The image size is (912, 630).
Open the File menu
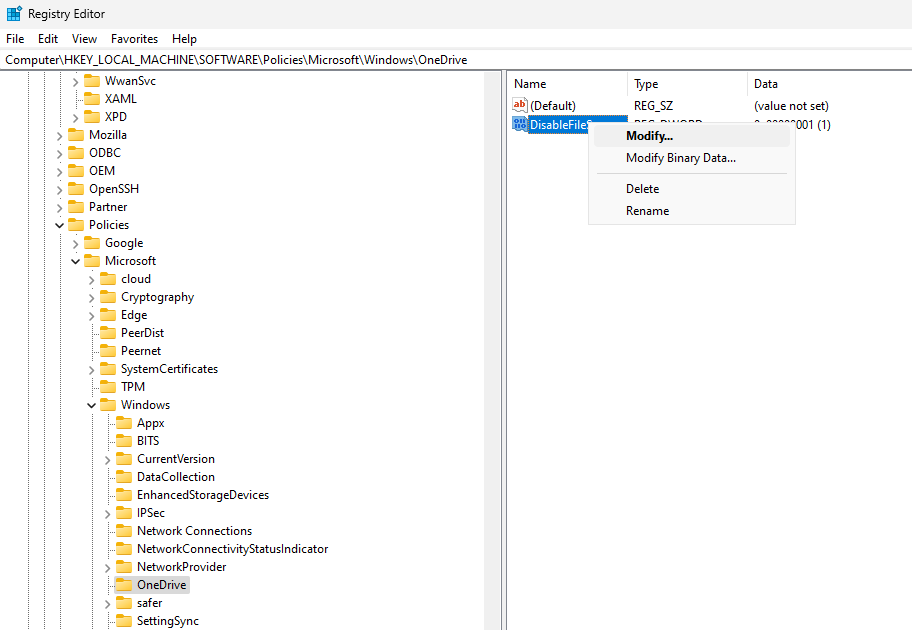click(15, 39)
